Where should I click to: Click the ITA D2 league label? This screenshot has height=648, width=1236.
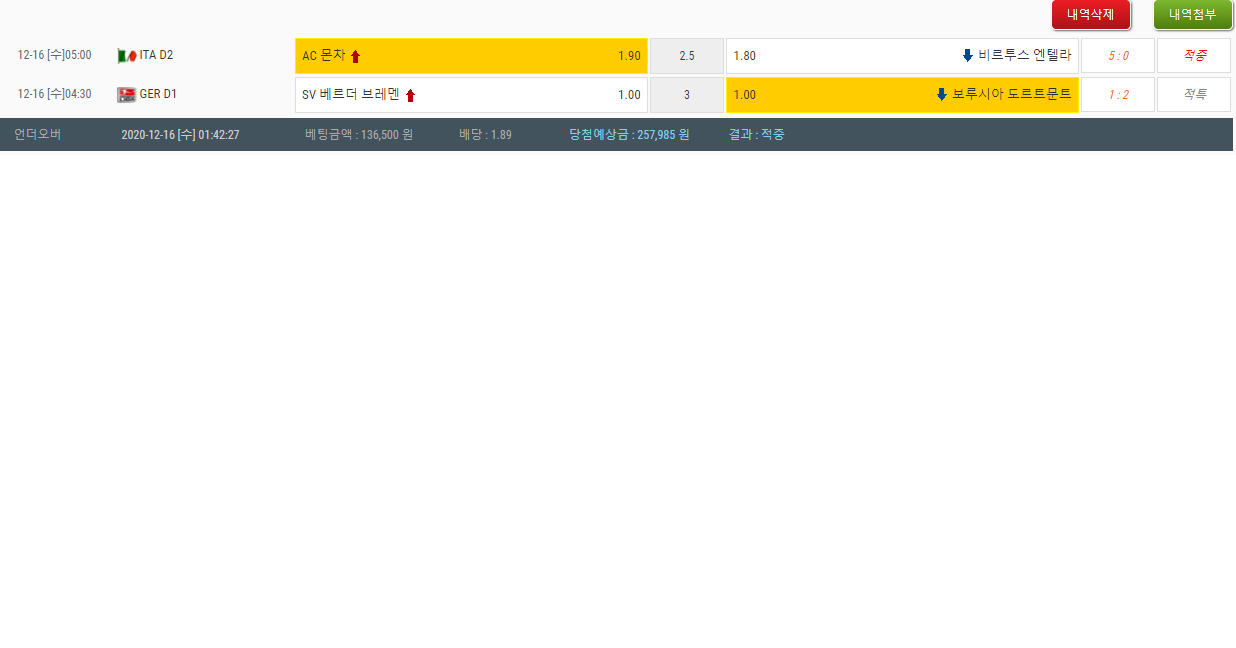[x=156, y=55]
